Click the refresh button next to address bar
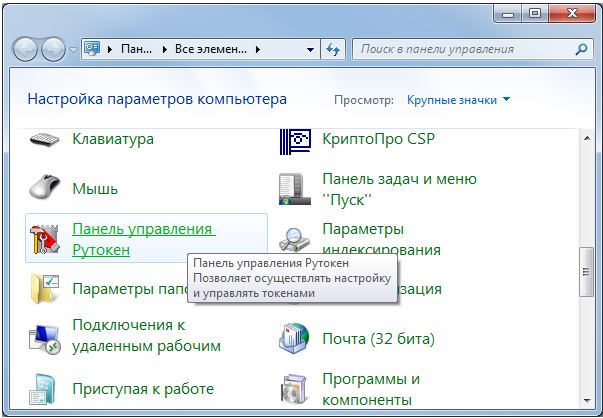This screenshot has height=418, width=603. 333,49
